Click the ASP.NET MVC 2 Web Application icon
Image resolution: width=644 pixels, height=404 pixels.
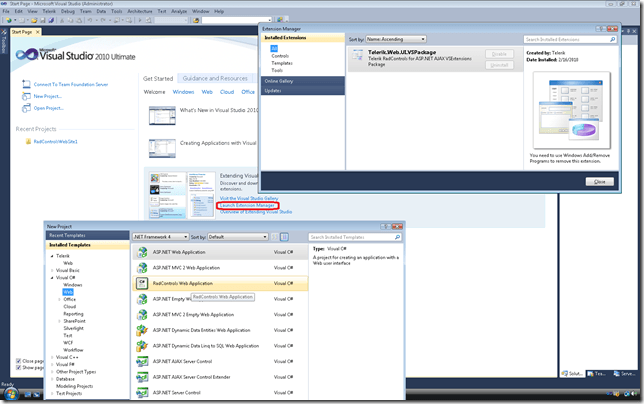coord(142,268)
